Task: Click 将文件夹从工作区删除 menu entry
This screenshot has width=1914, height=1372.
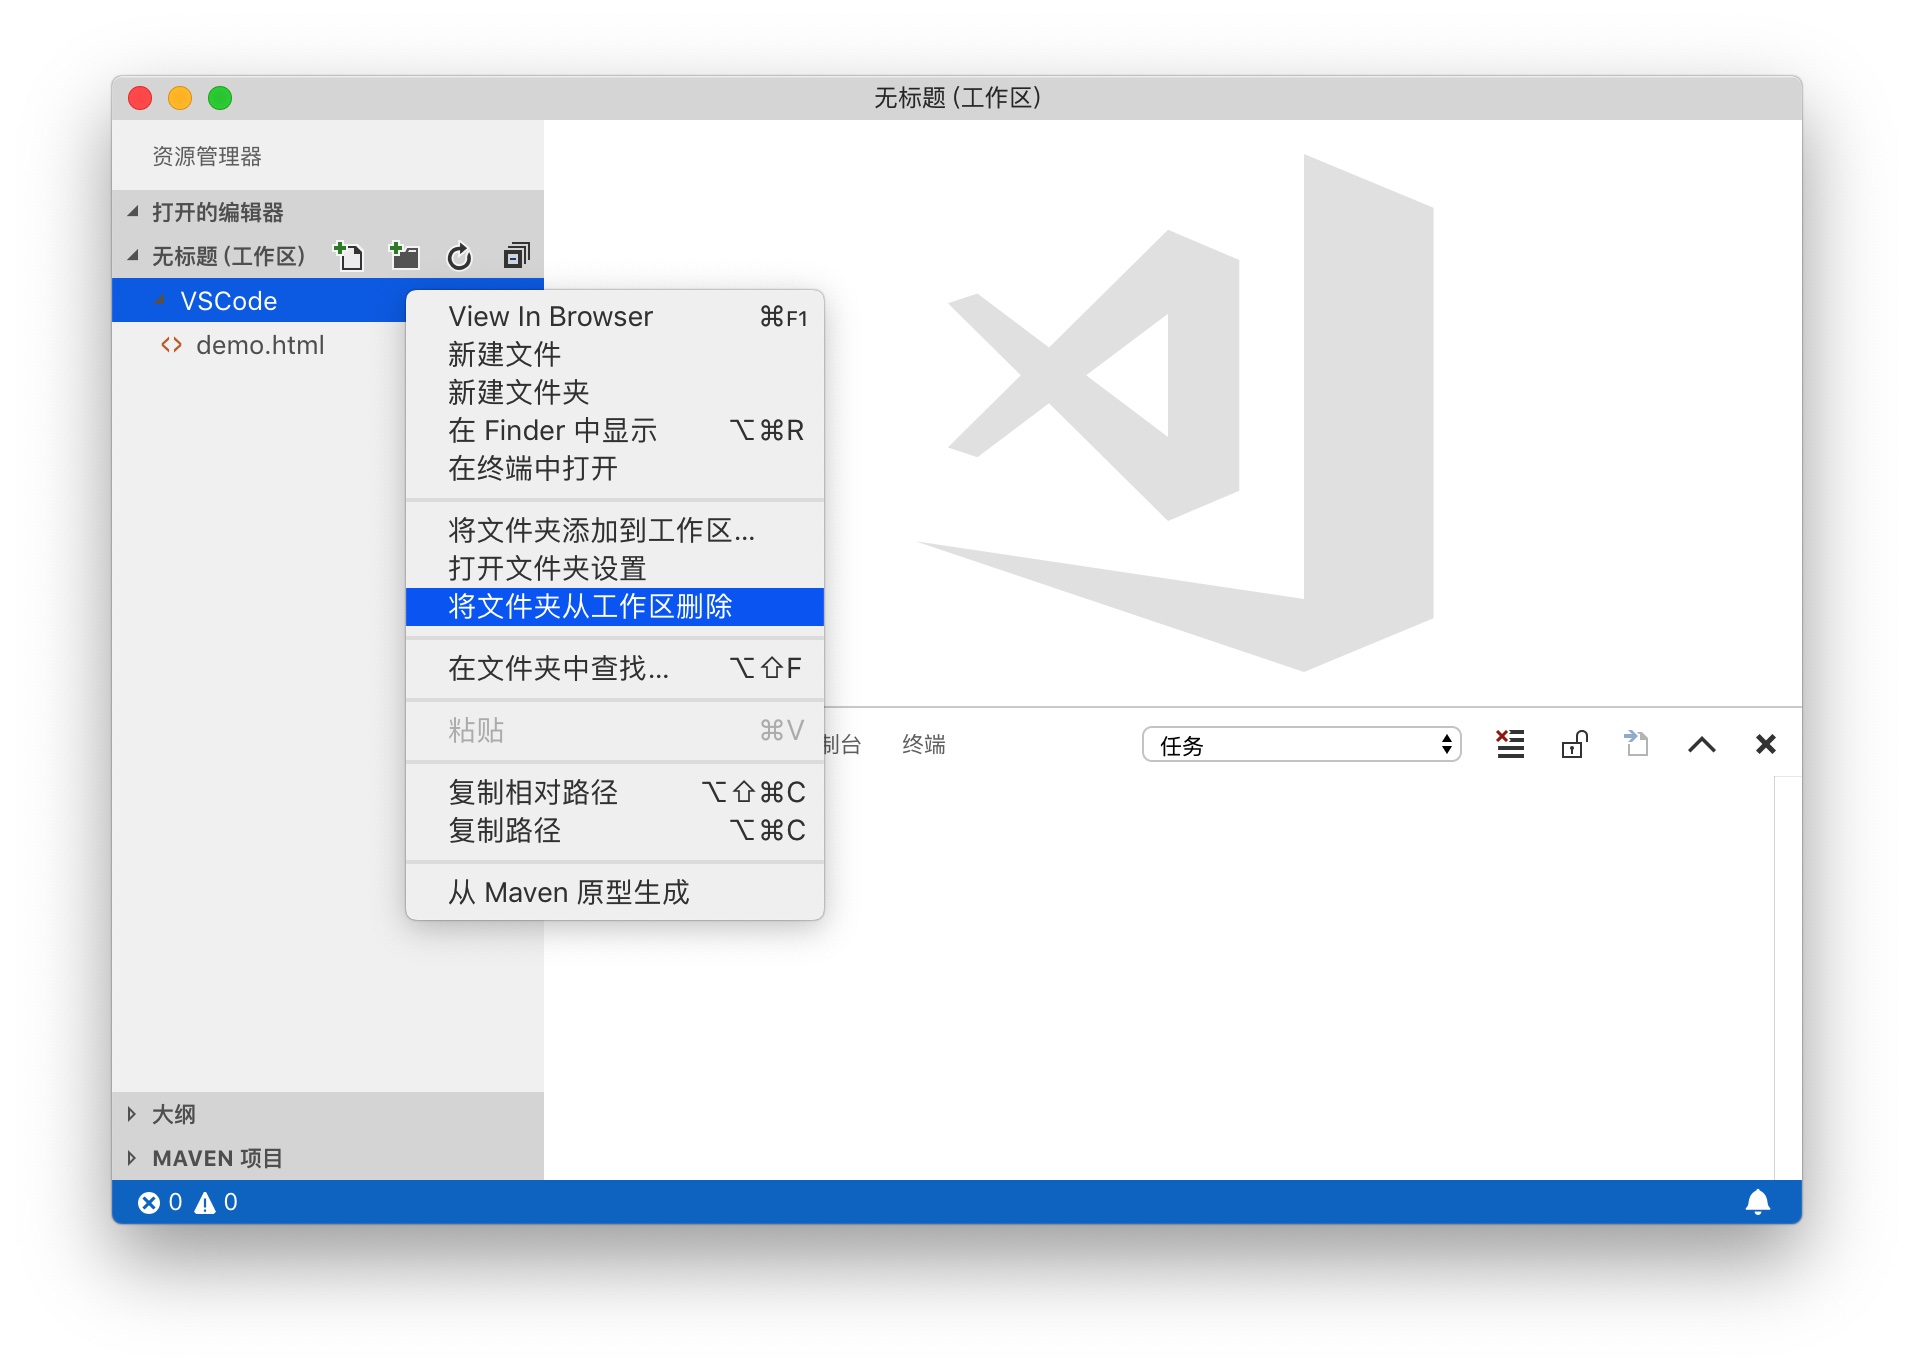Action: pos(615,607)
